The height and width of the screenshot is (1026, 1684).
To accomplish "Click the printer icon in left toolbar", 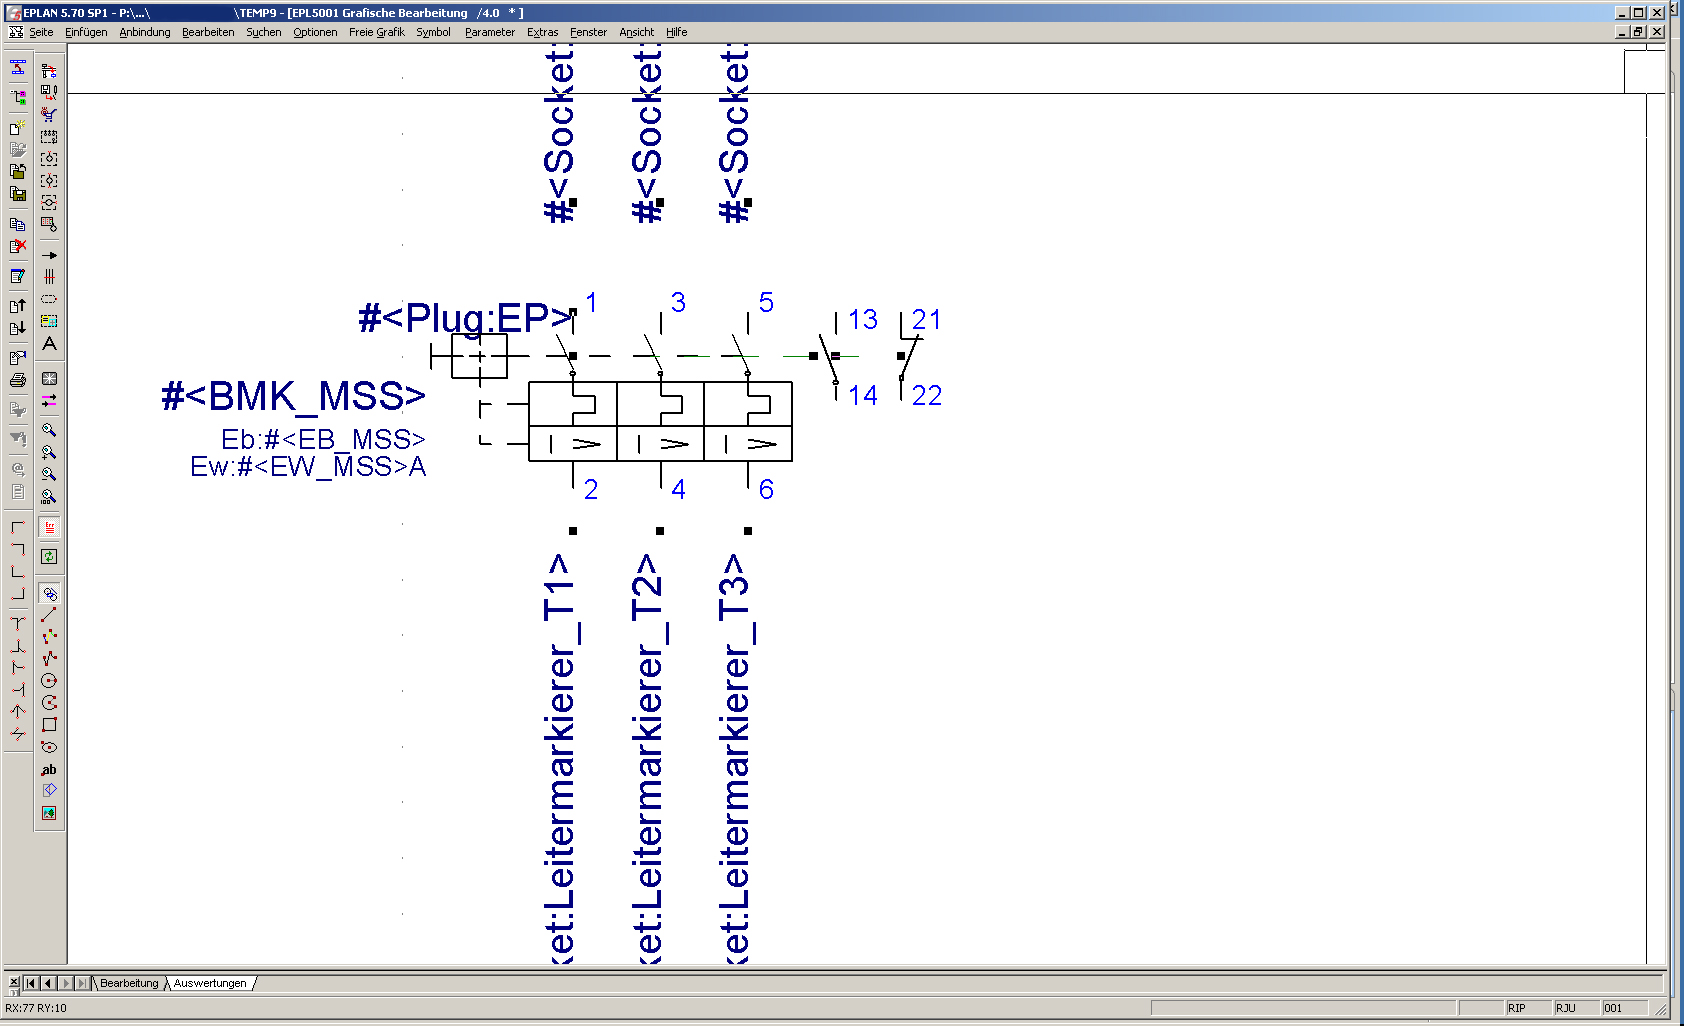I will [17, 380].
